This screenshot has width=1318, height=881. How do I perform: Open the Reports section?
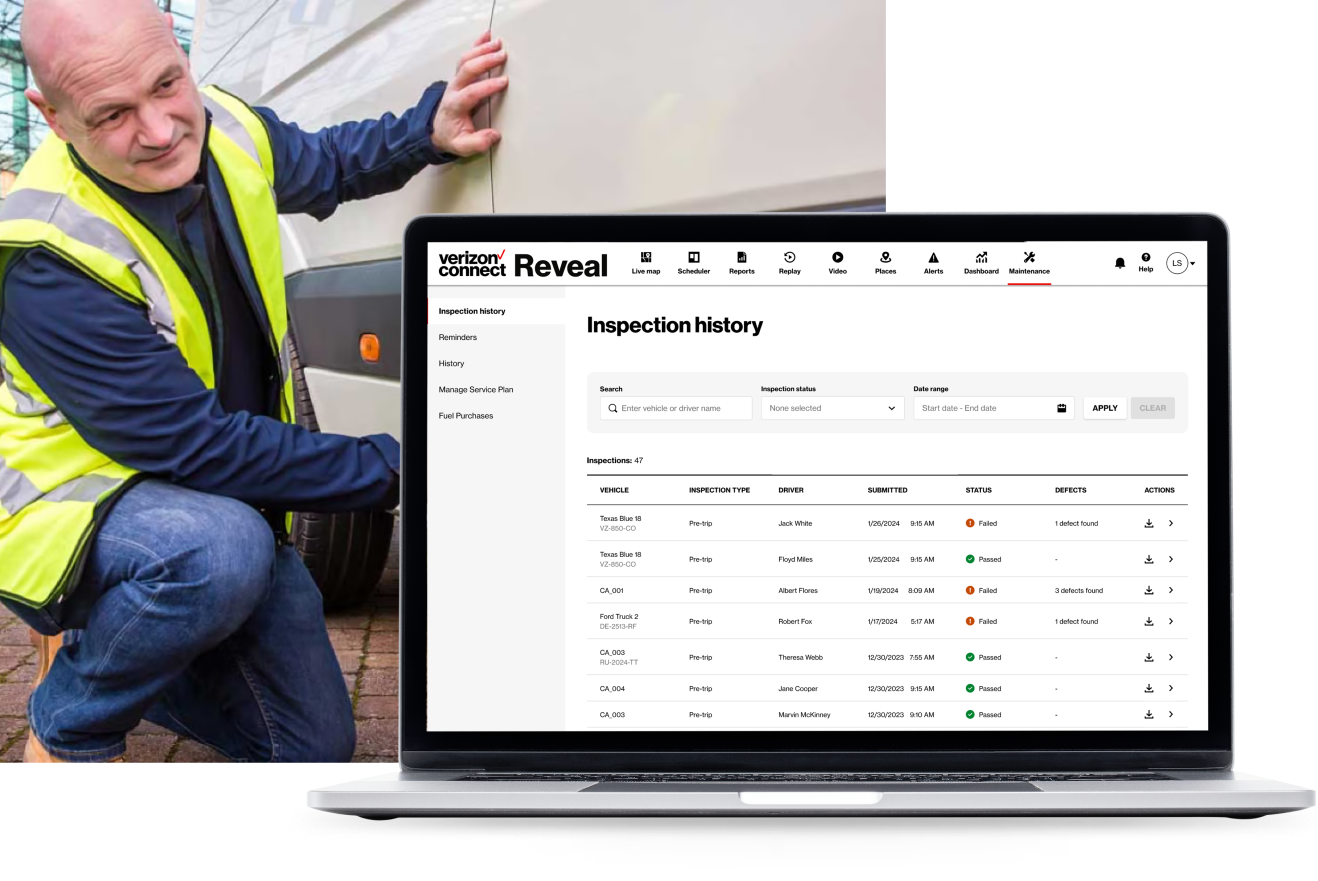tap(741, 262)
